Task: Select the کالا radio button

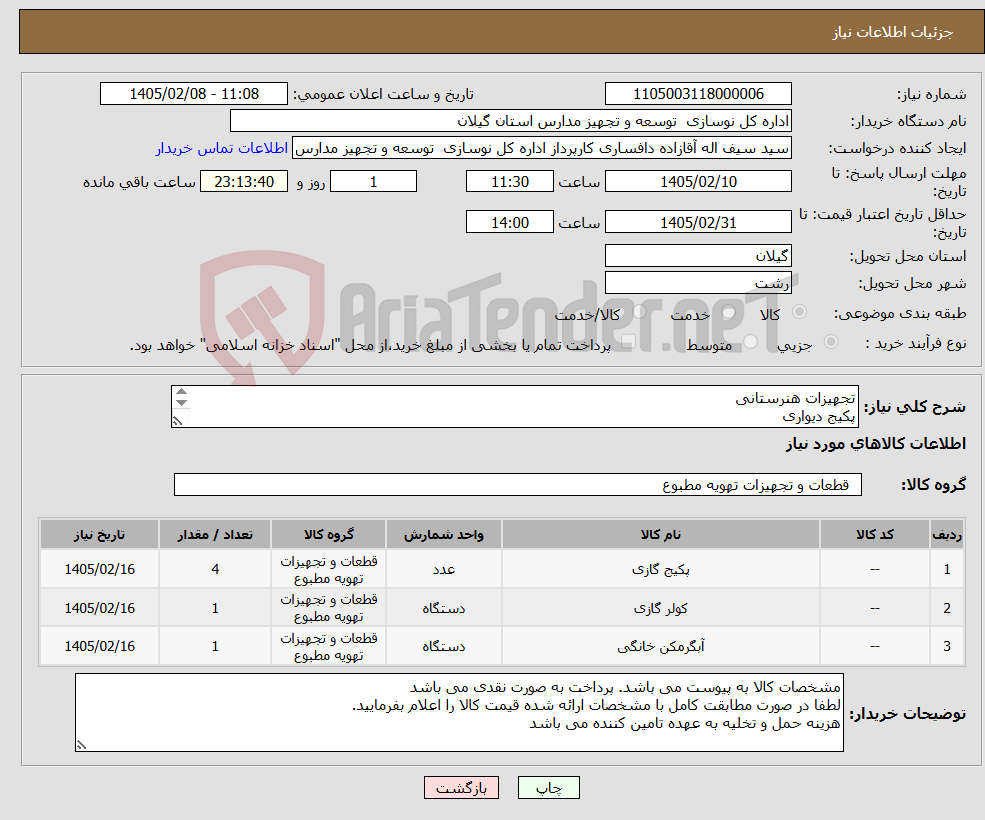Action: click(x=800, y=312)
